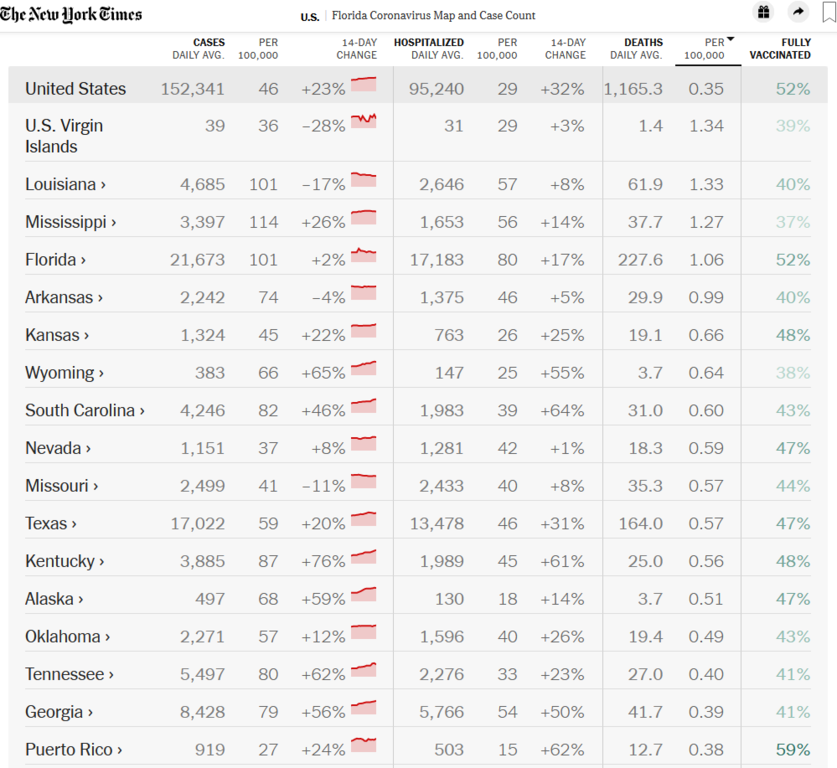Go to the Puerto Rico page
This screenshot has height=768, width=837.
(73, 749)
